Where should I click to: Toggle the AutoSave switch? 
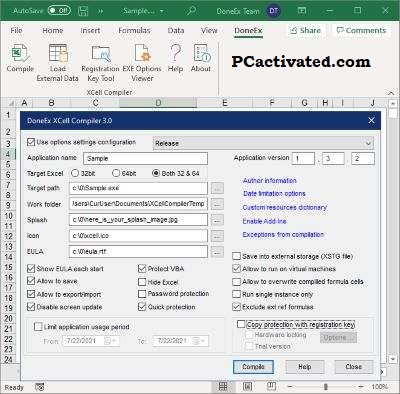pyautogui.click(x=59, y=11)
